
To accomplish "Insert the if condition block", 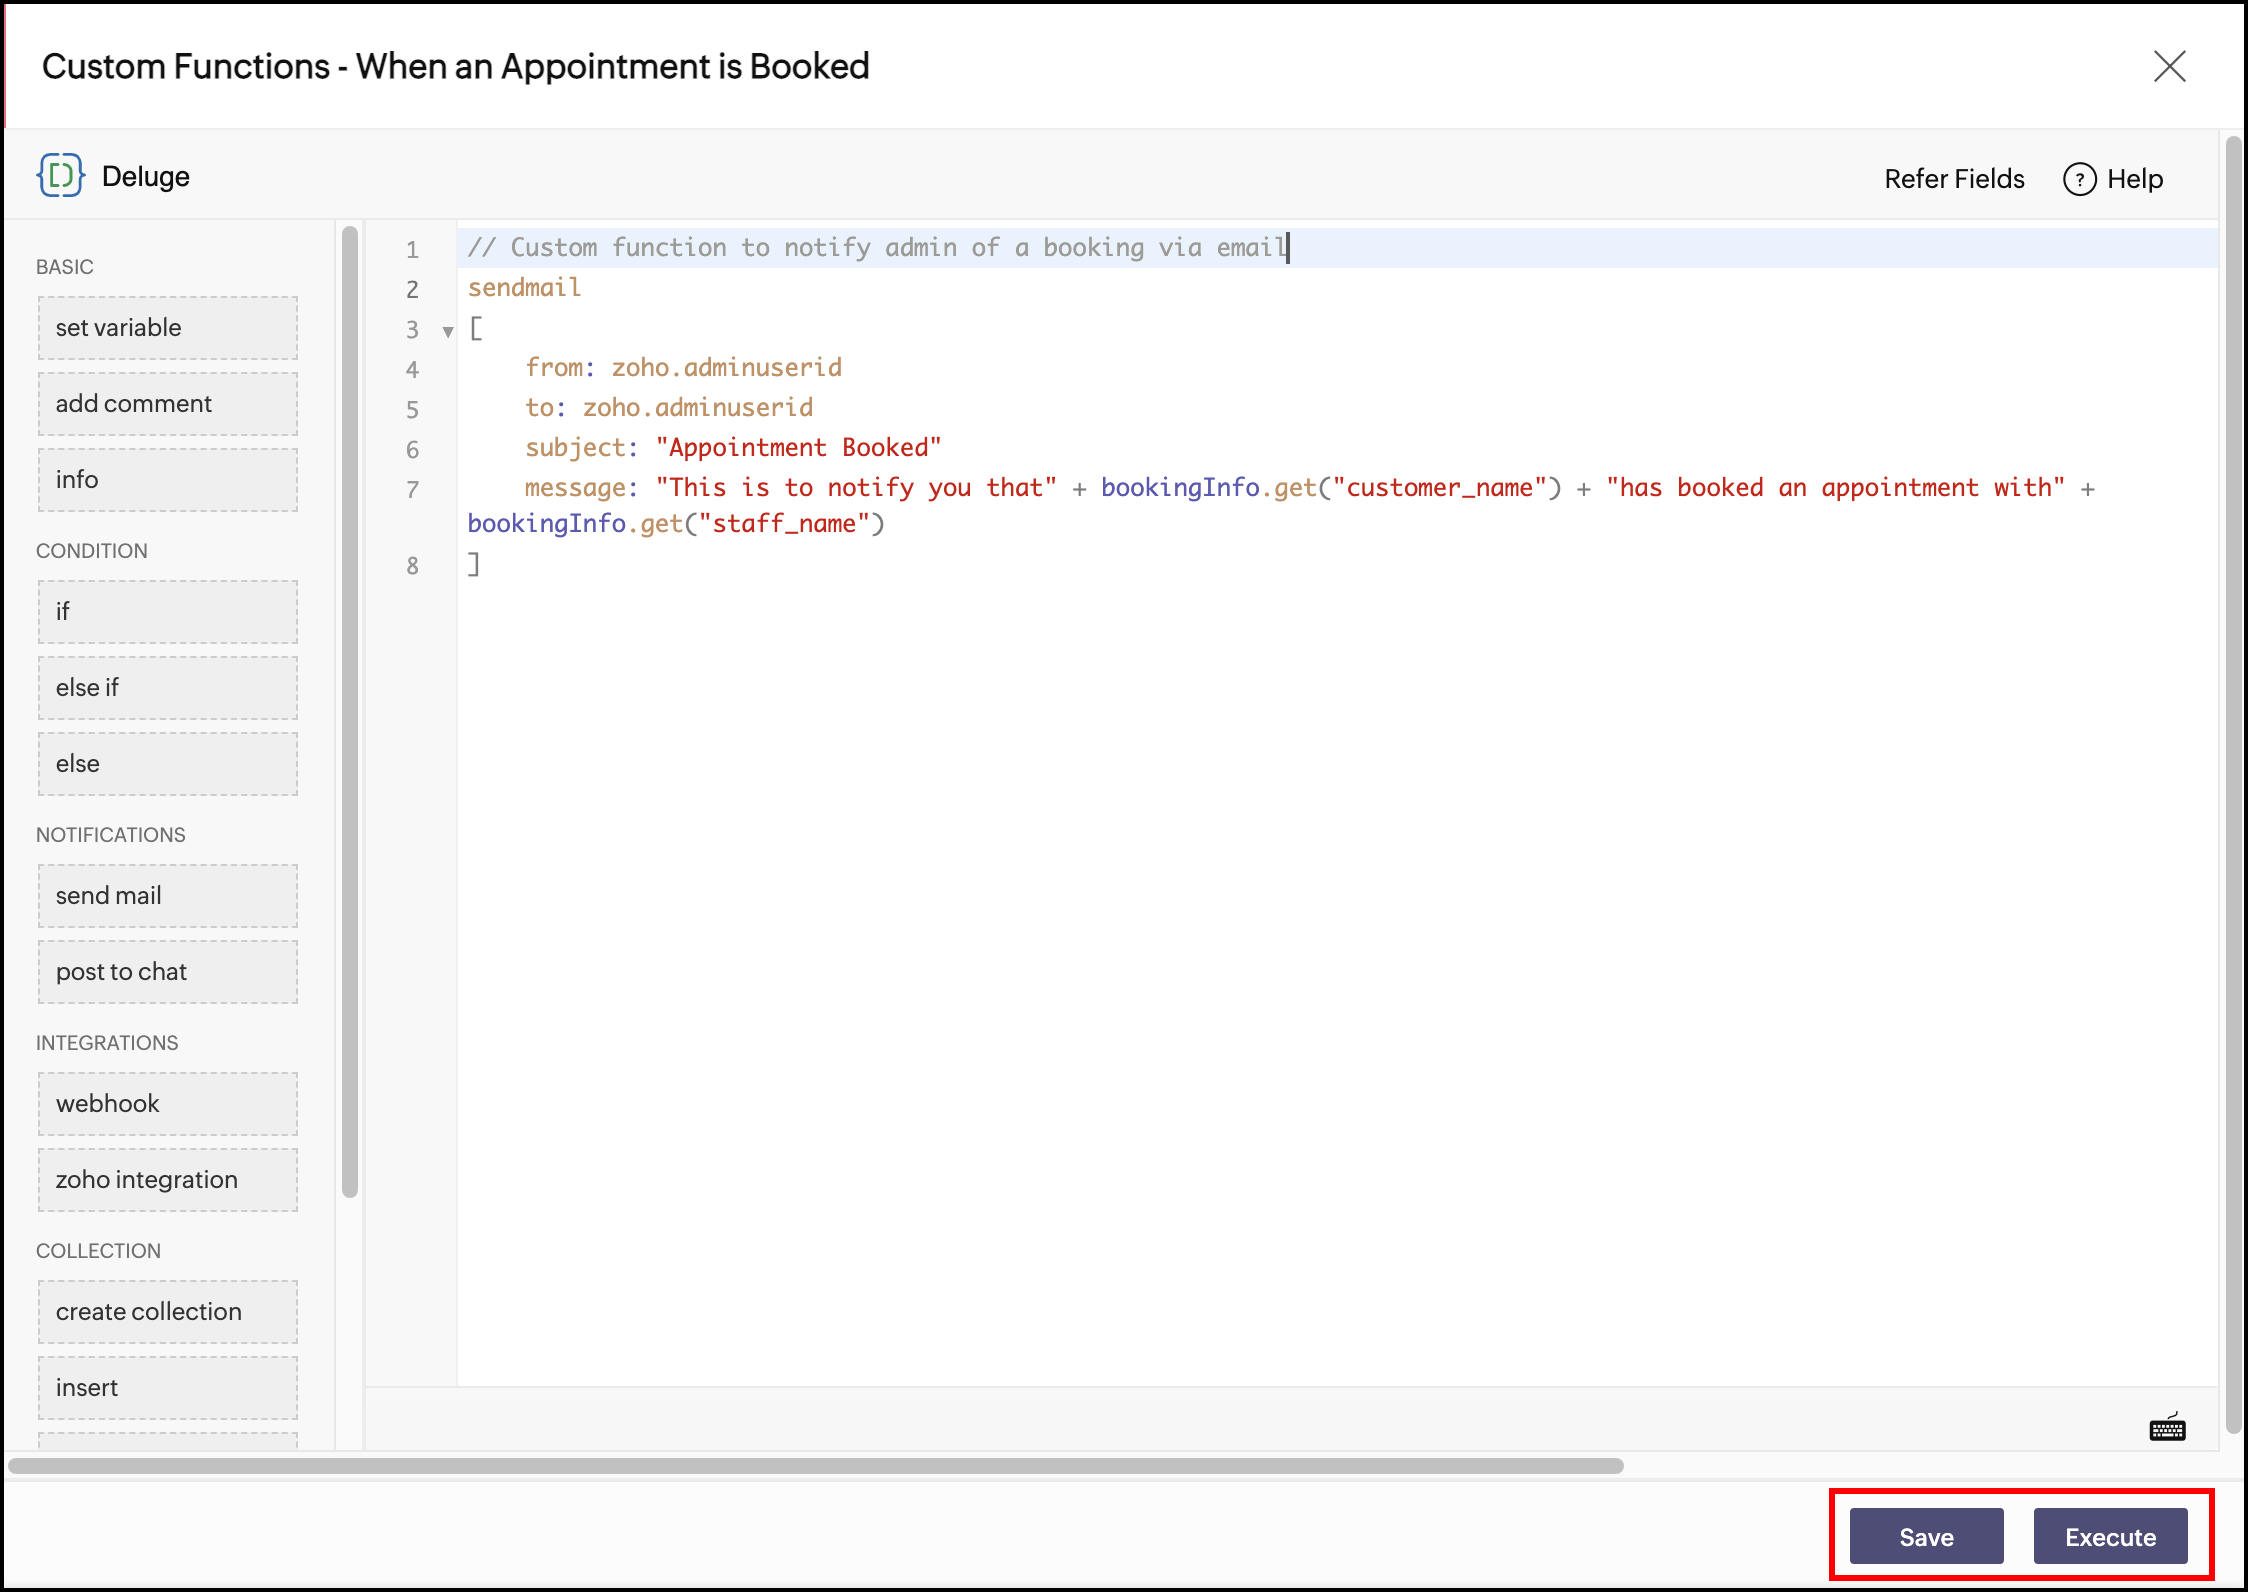I will (x=168, y=612).
